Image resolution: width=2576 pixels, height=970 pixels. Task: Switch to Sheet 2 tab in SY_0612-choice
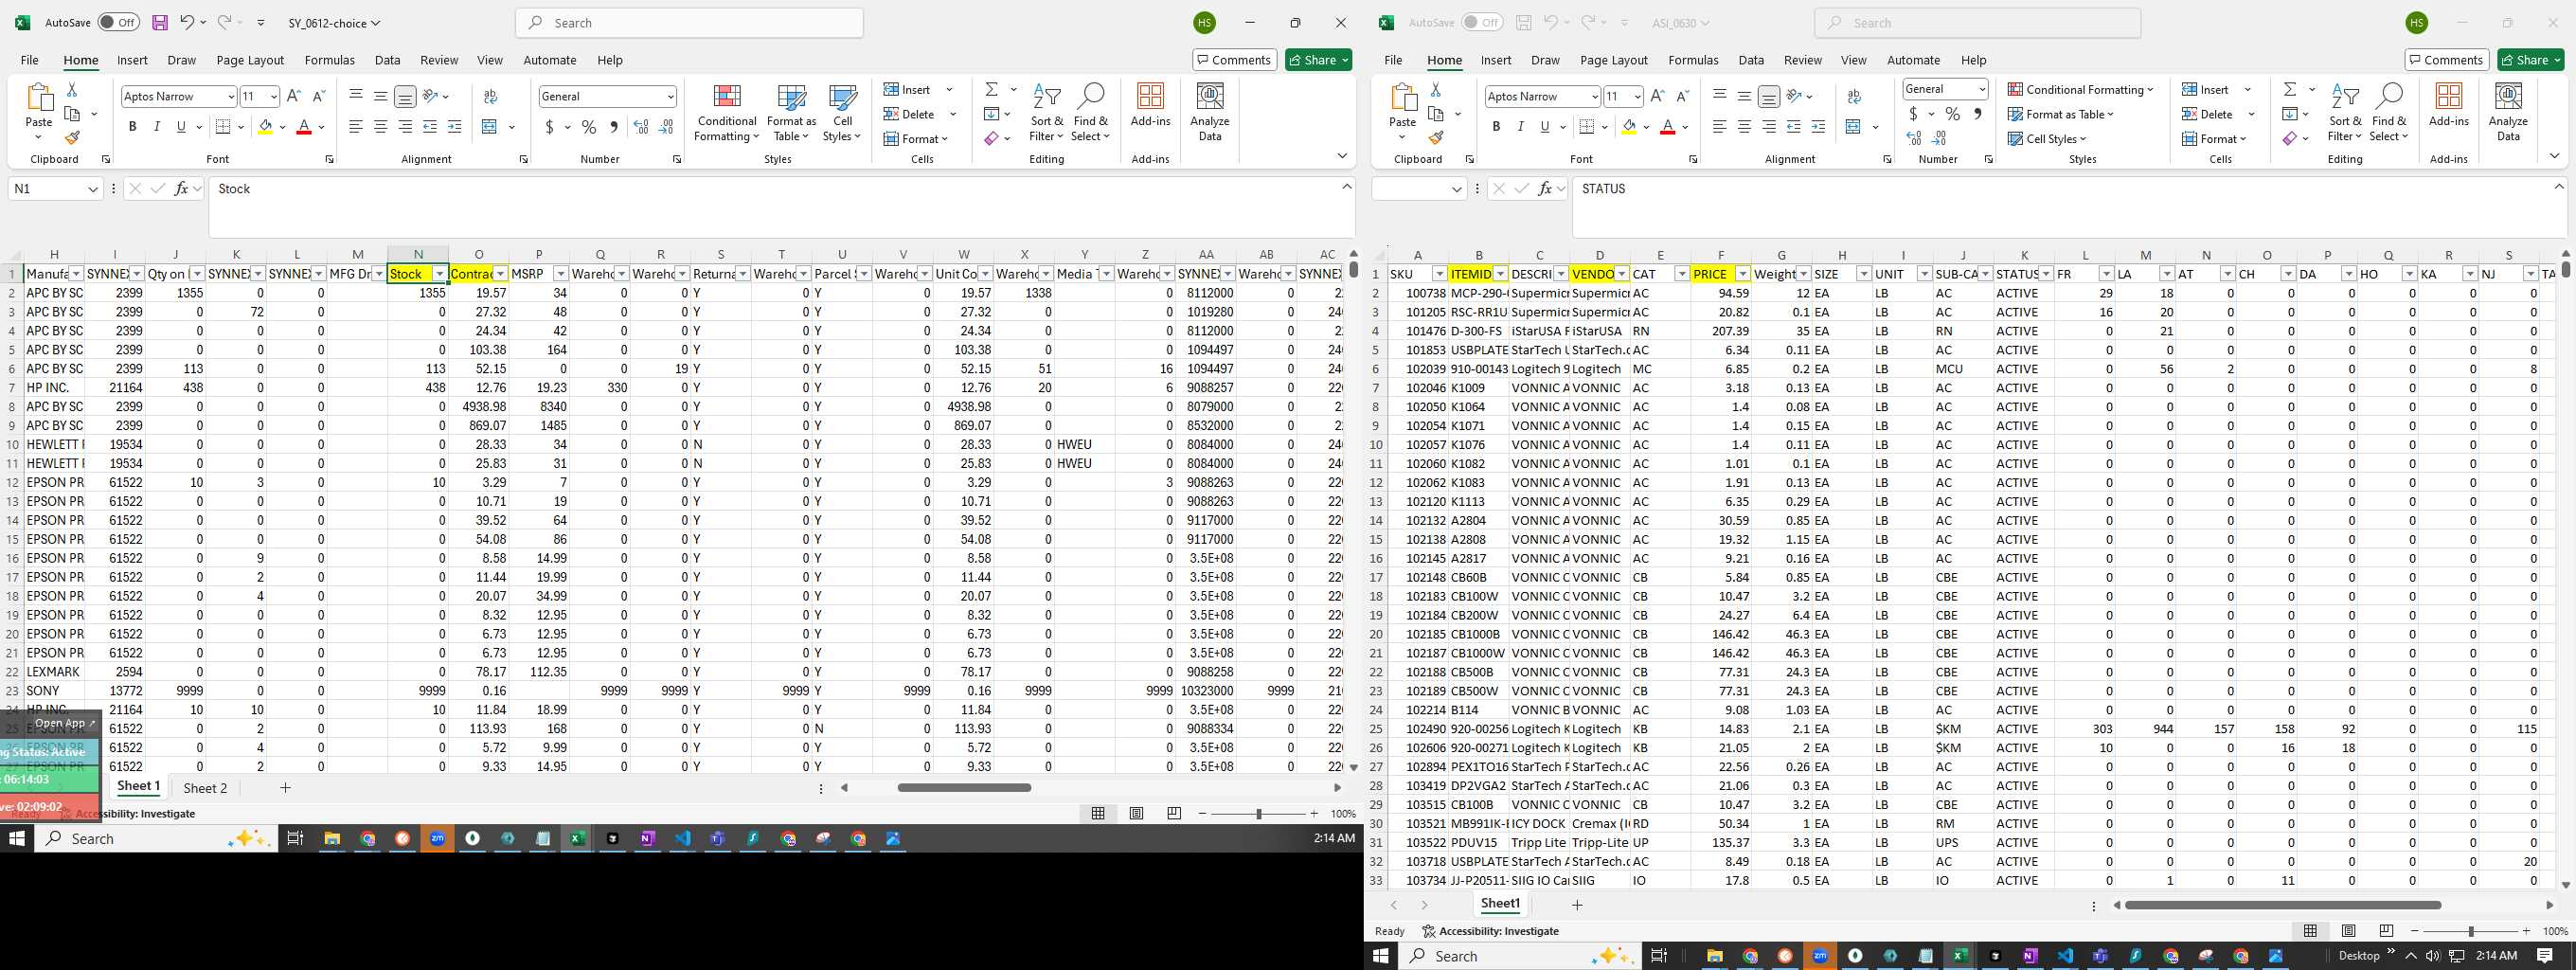point(205,788)
